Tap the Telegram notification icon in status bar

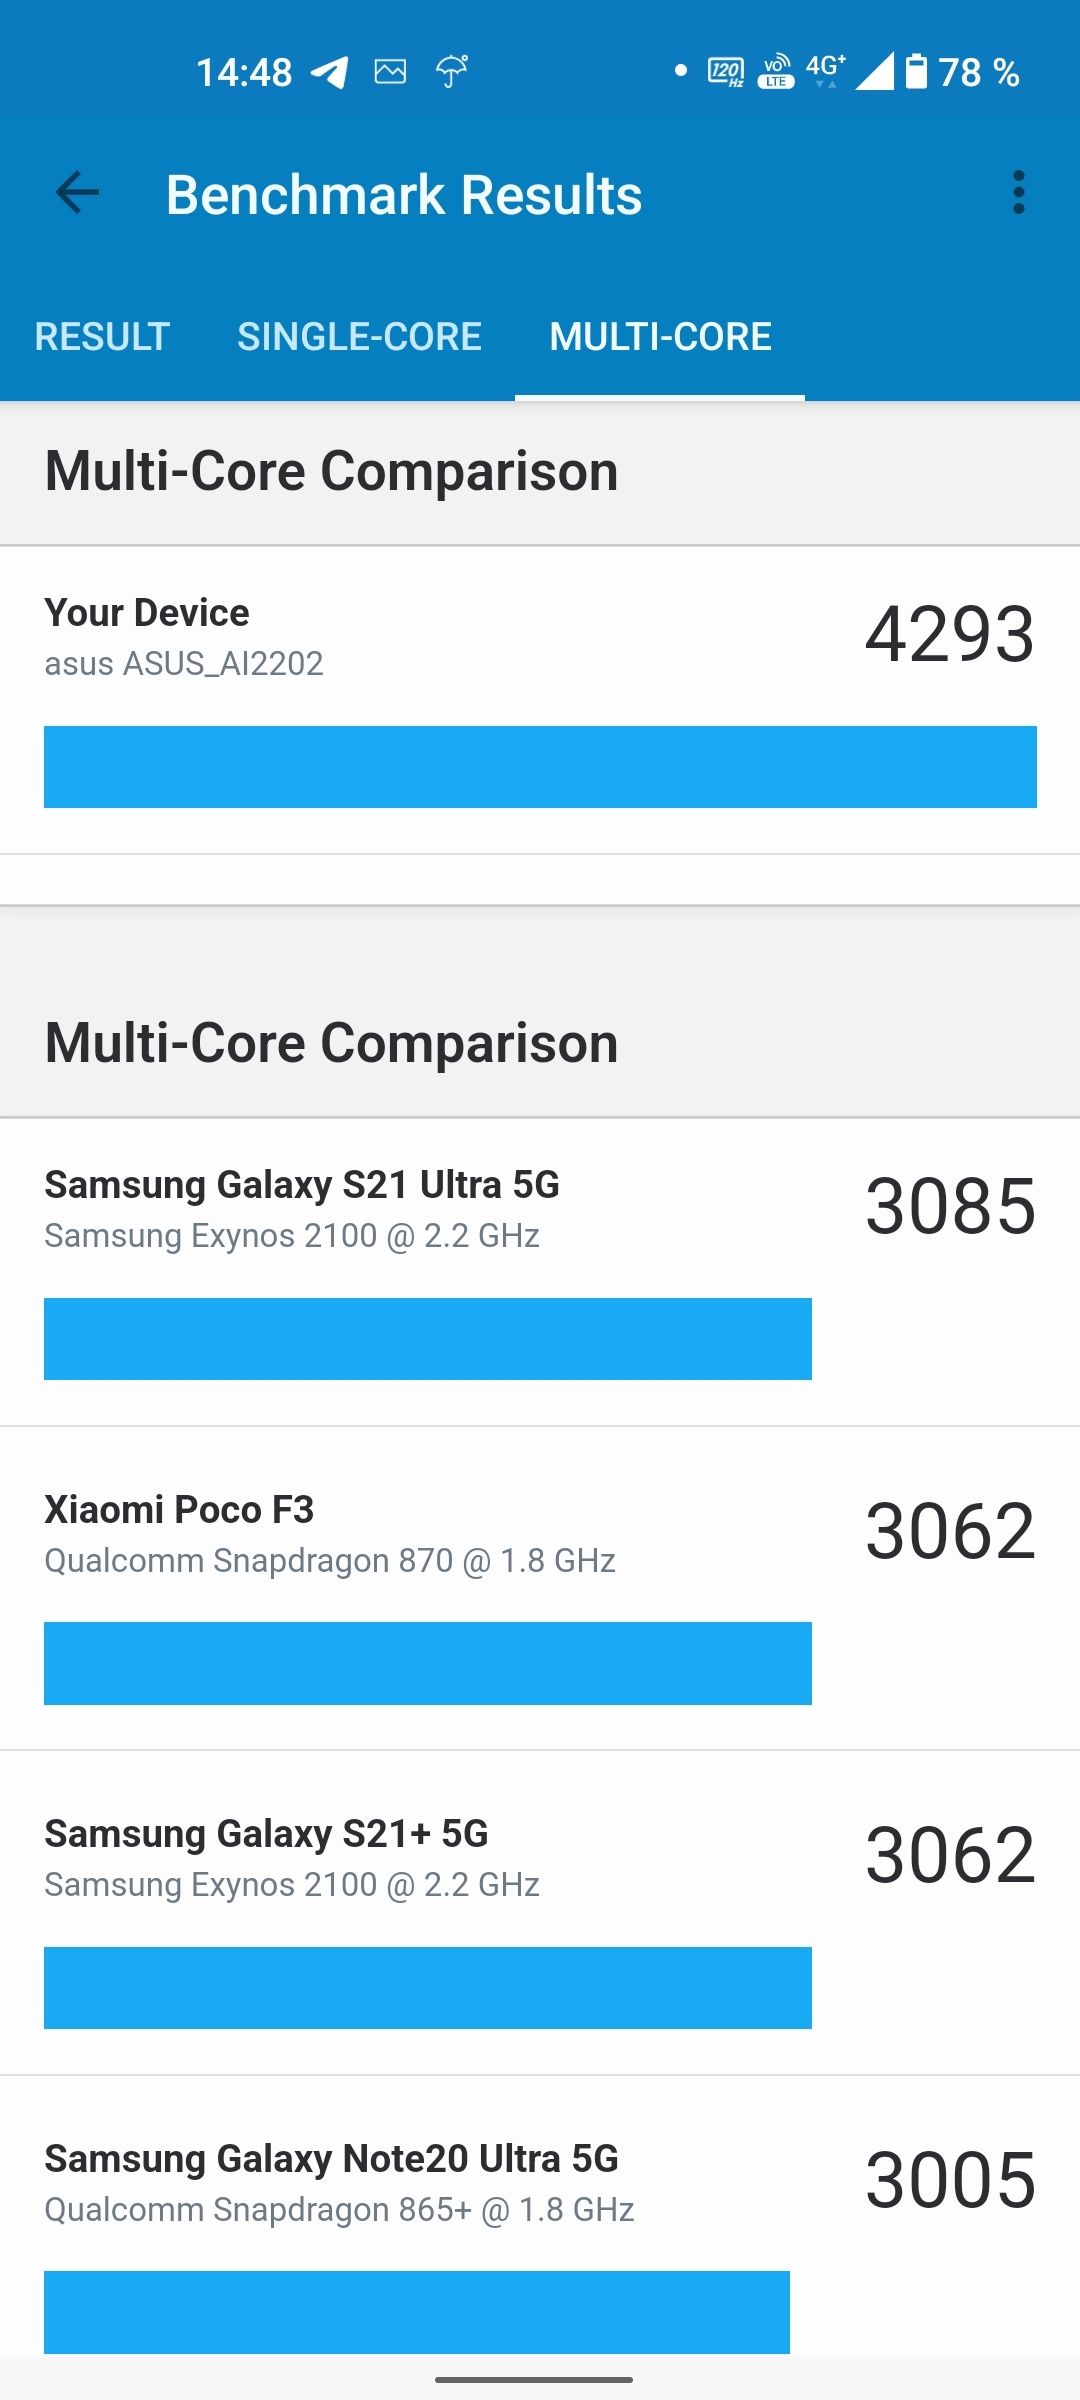330,72
